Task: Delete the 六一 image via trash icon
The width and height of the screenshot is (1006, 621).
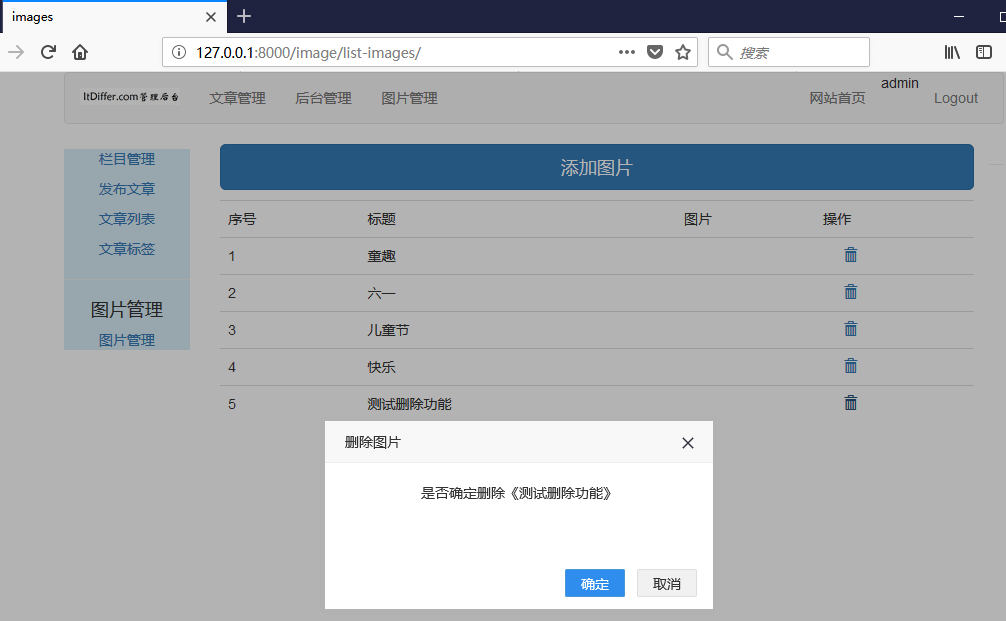Action: [x=851, y=292]
